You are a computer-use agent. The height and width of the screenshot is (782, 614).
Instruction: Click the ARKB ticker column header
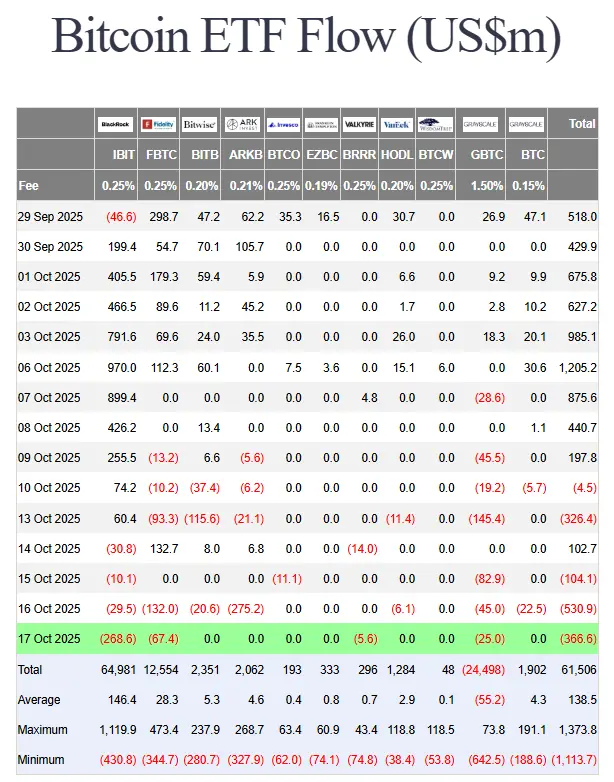pos(246,156)
